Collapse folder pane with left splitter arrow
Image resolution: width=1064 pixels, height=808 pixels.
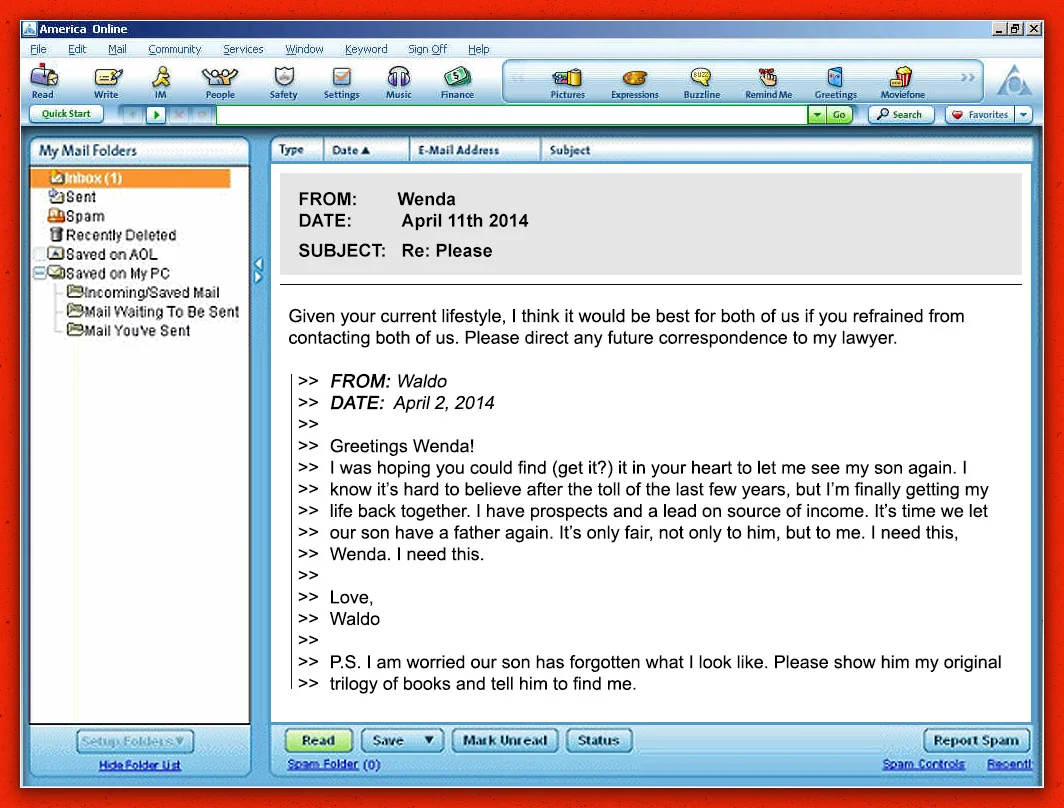(x=259, y=264)
